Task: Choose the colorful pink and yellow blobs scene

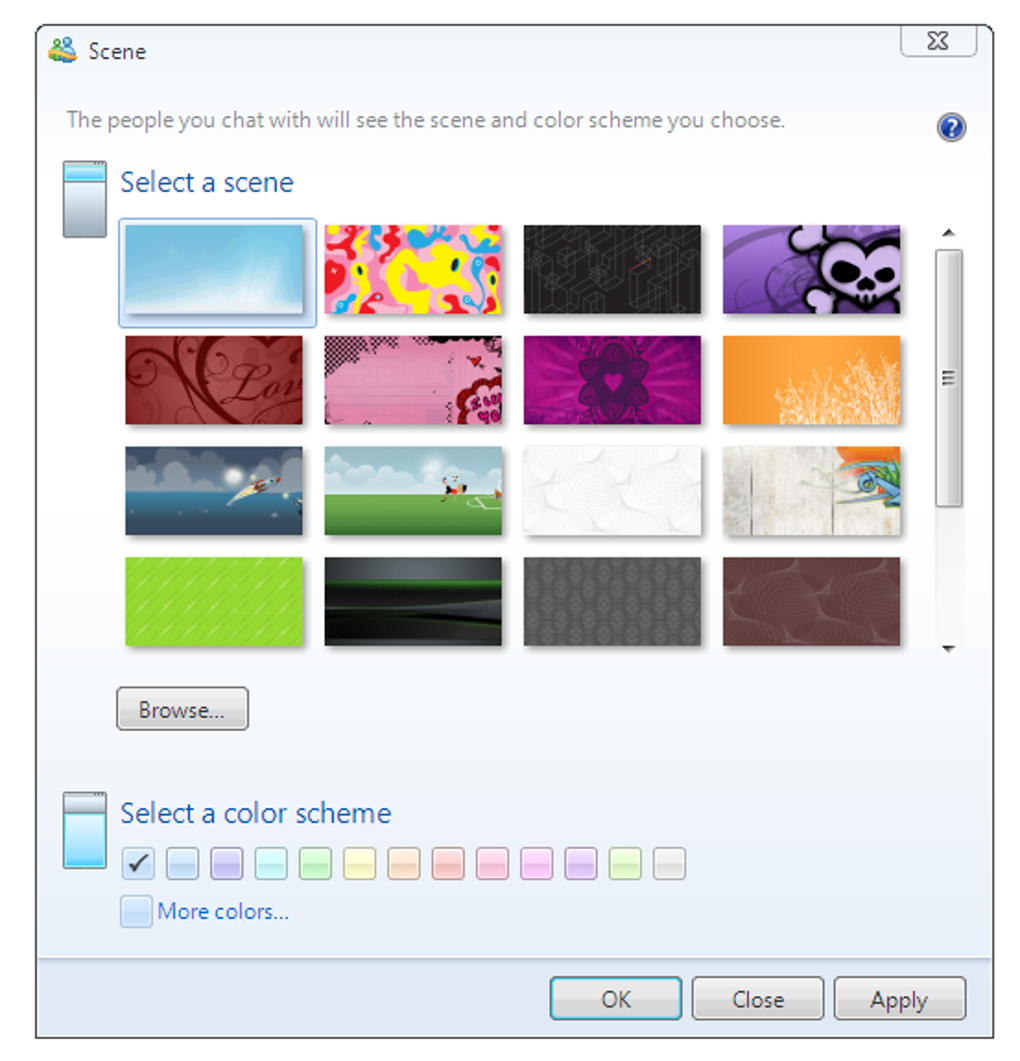Action: click(413, 269)
